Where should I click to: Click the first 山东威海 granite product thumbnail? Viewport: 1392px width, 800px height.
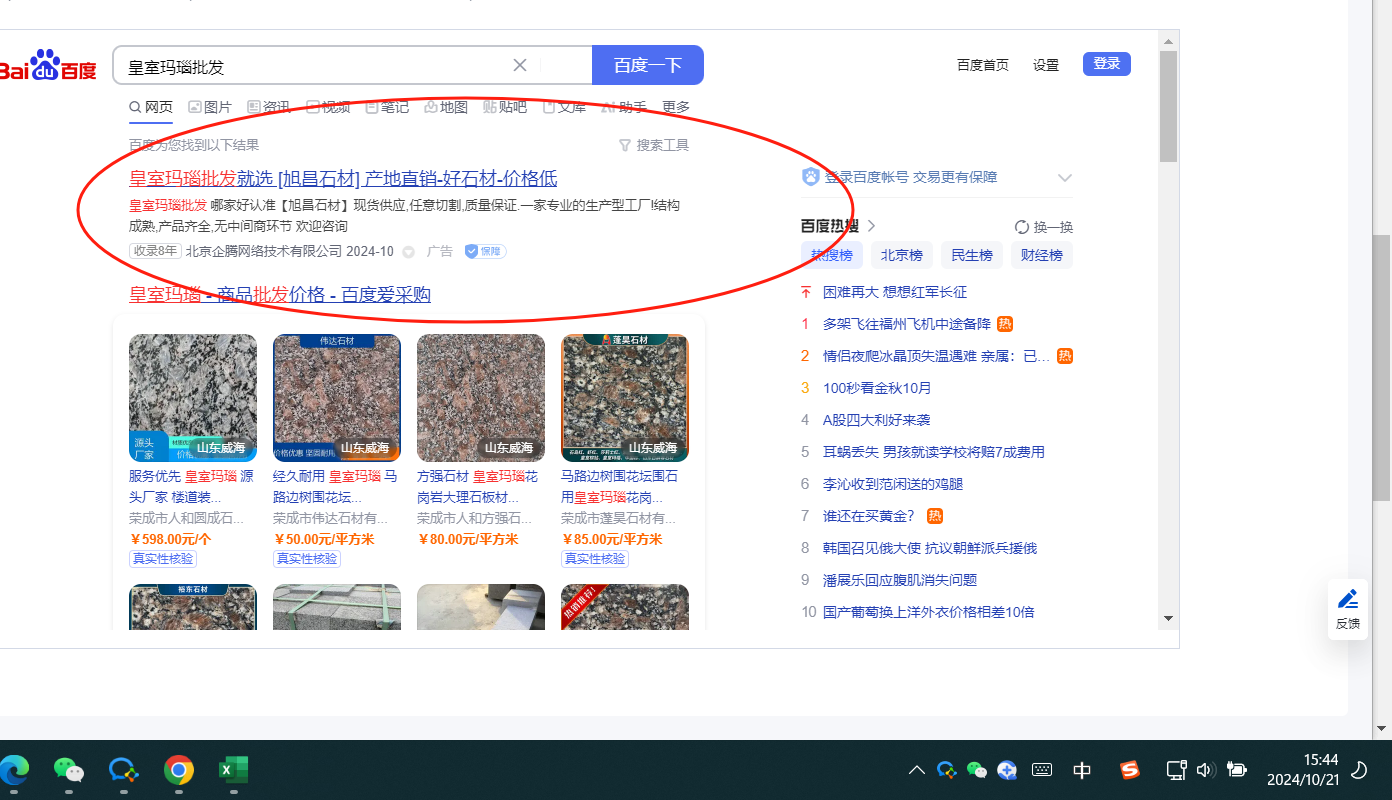coord(193,397)
